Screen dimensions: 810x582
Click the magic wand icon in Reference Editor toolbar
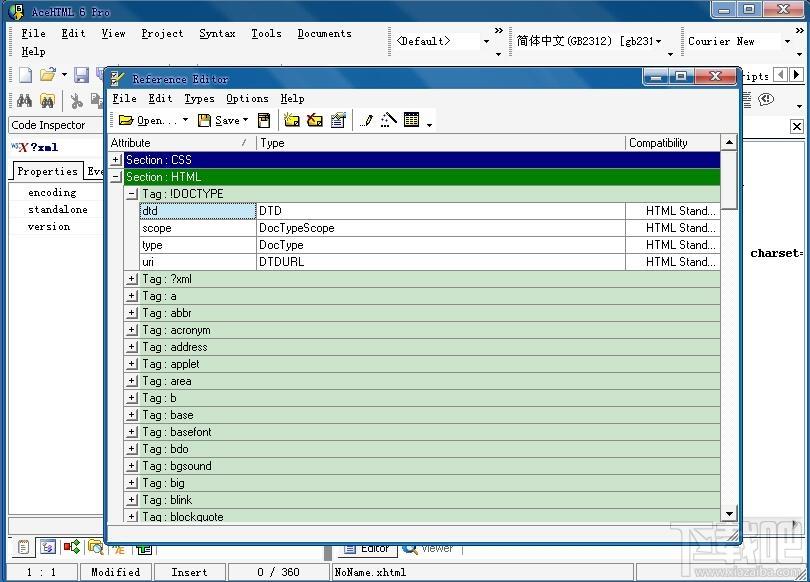pos(388,120)
